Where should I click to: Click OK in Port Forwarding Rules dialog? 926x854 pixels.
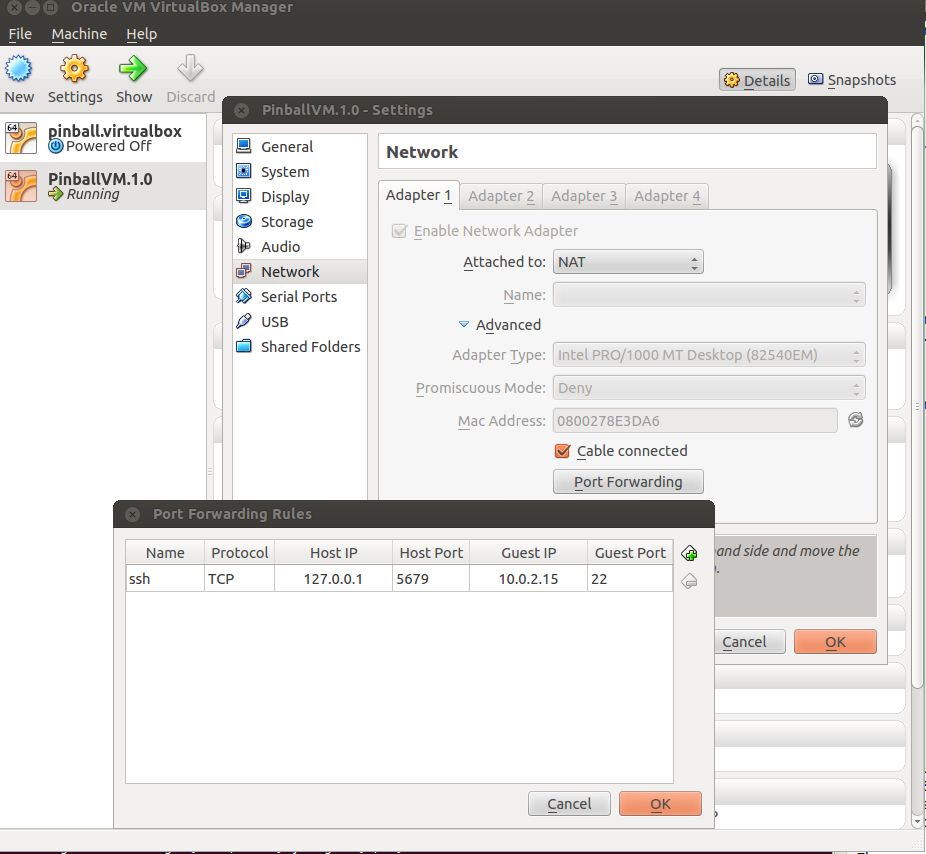tap(660, 804)
